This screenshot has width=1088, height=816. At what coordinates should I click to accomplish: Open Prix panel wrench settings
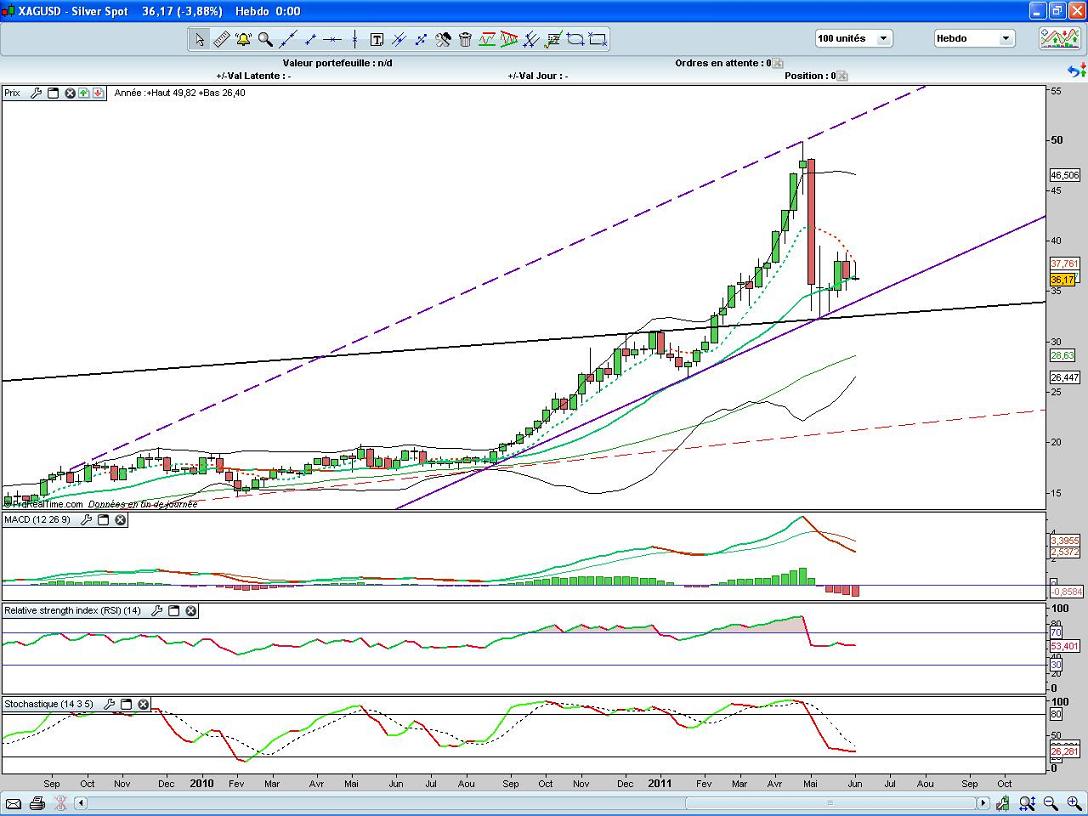36,93
